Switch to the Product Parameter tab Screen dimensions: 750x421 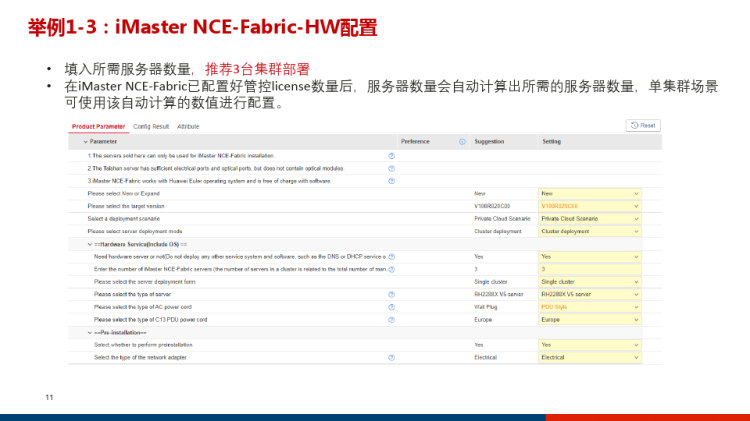point(98,126)
